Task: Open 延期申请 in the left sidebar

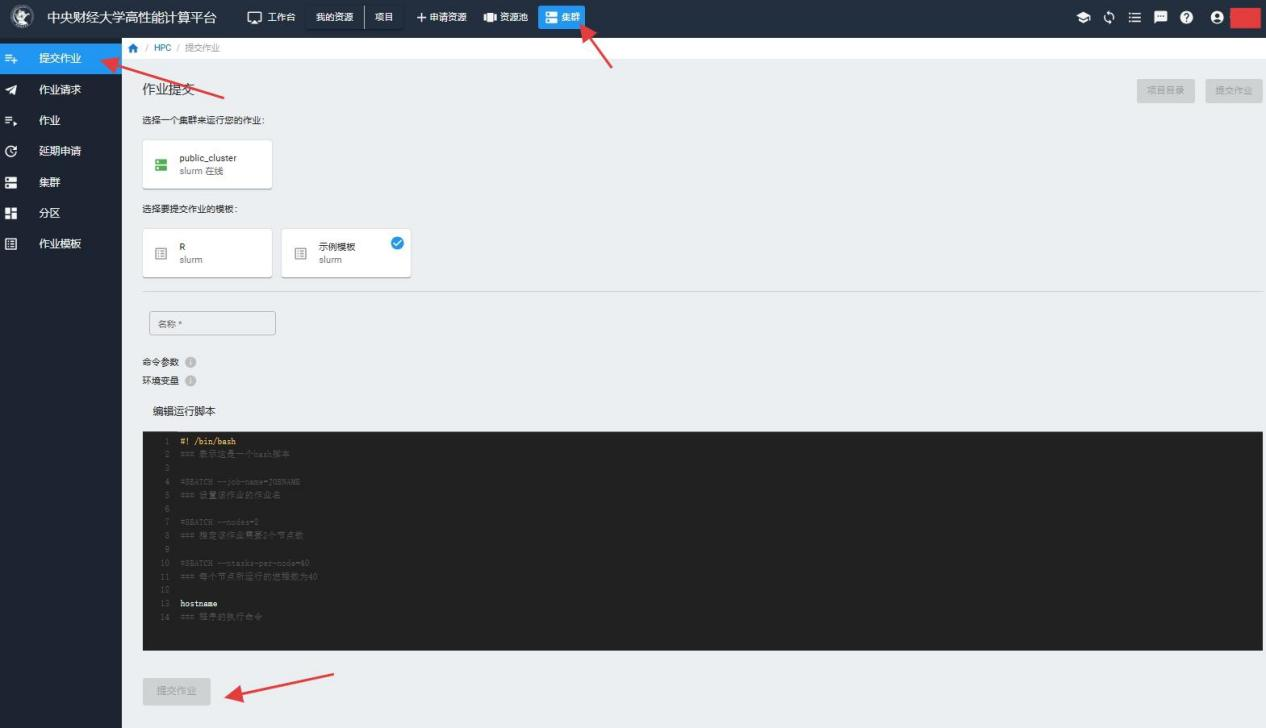Action: [60, 152]
